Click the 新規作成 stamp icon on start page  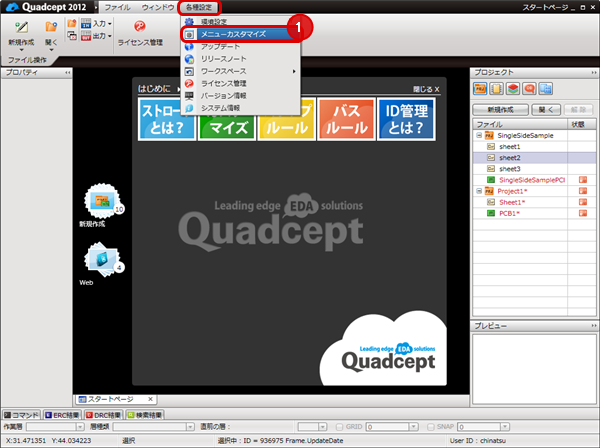[102, 201]
